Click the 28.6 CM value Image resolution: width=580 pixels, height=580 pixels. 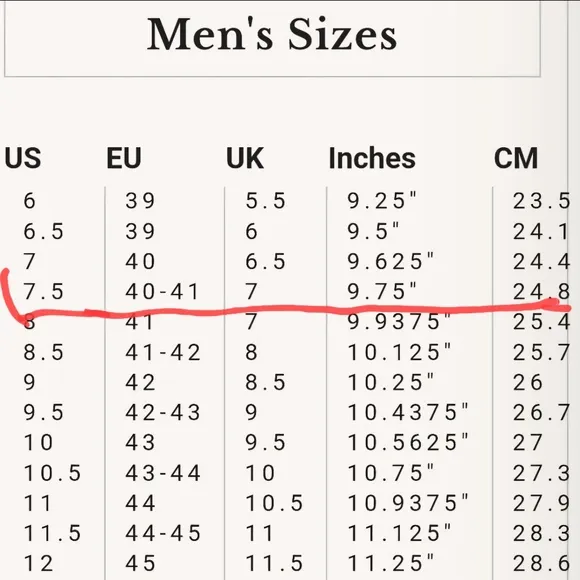pos(542,563)
